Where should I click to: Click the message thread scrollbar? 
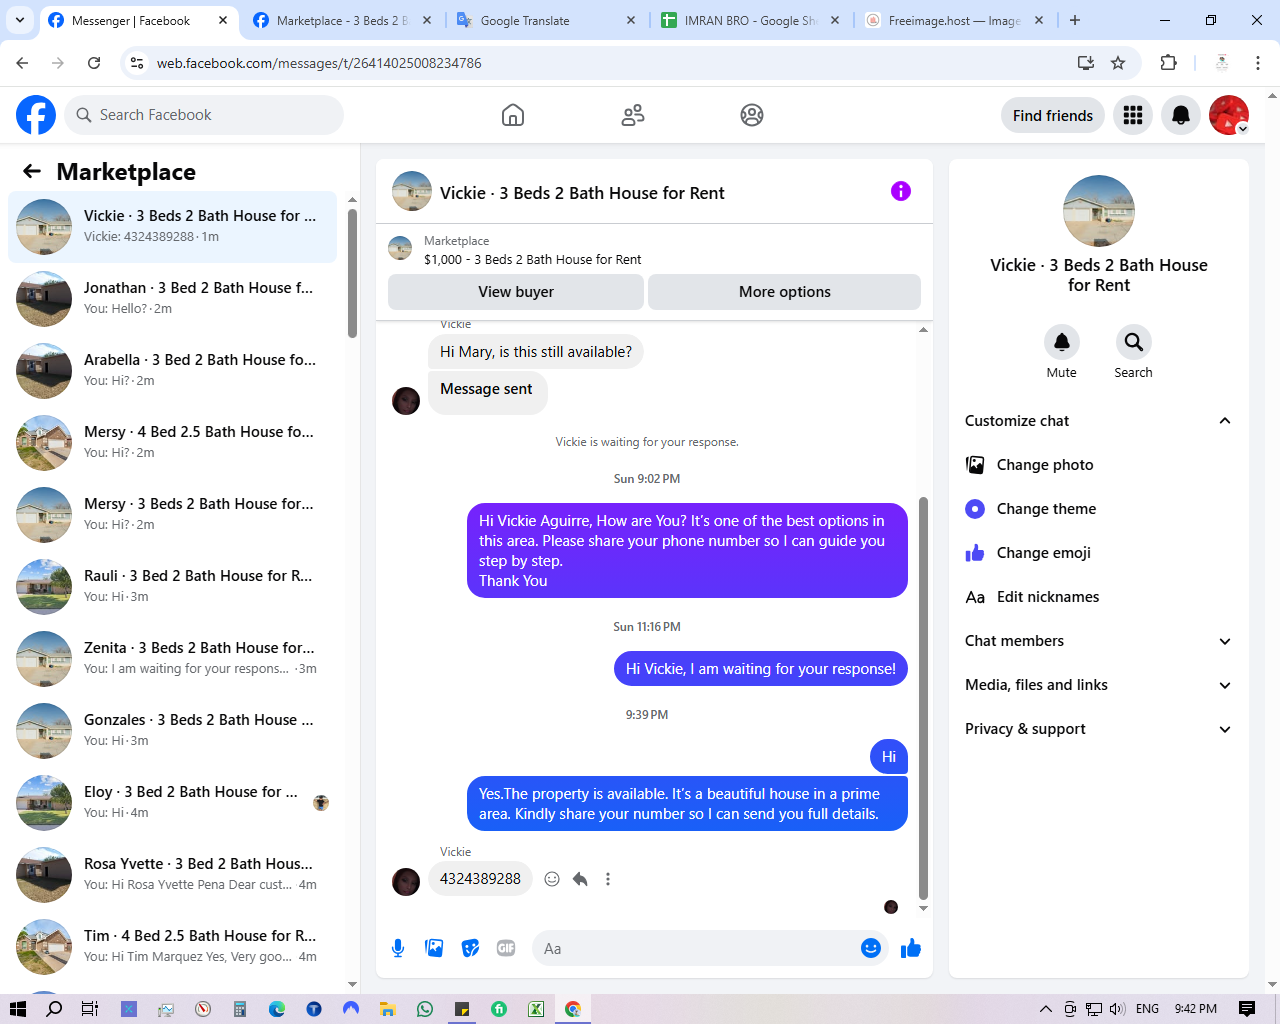(x=923, y=698)
